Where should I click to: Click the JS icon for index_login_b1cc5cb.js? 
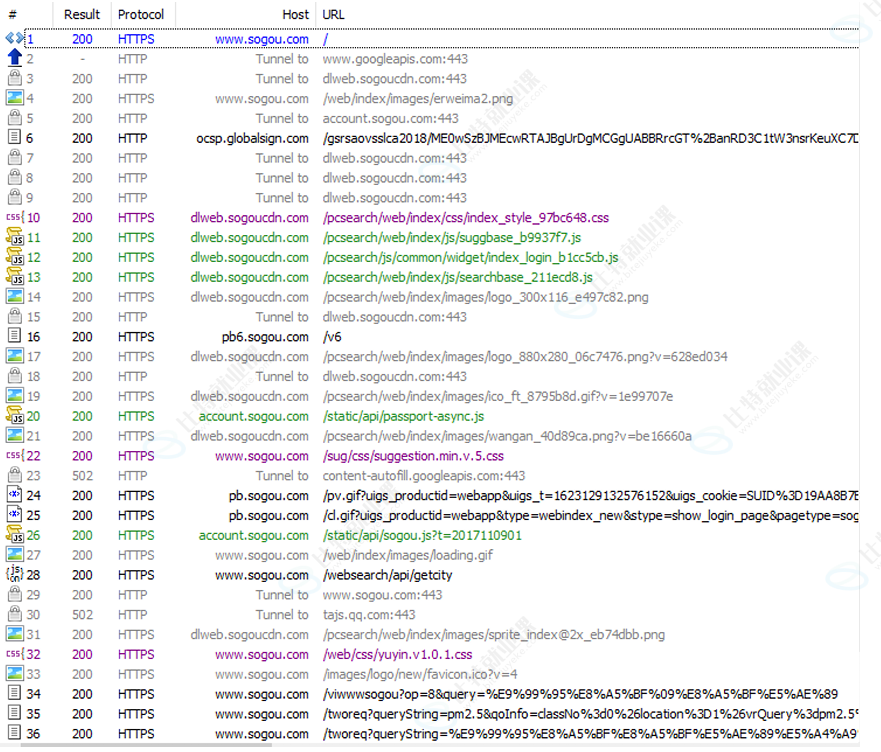(x=15, y=257)
